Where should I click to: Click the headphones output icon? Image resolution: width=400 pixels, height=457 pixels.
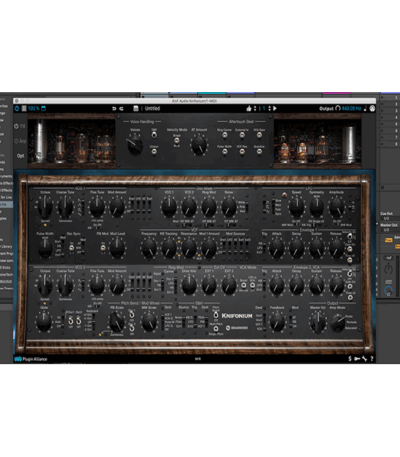(x=338, y=108)
